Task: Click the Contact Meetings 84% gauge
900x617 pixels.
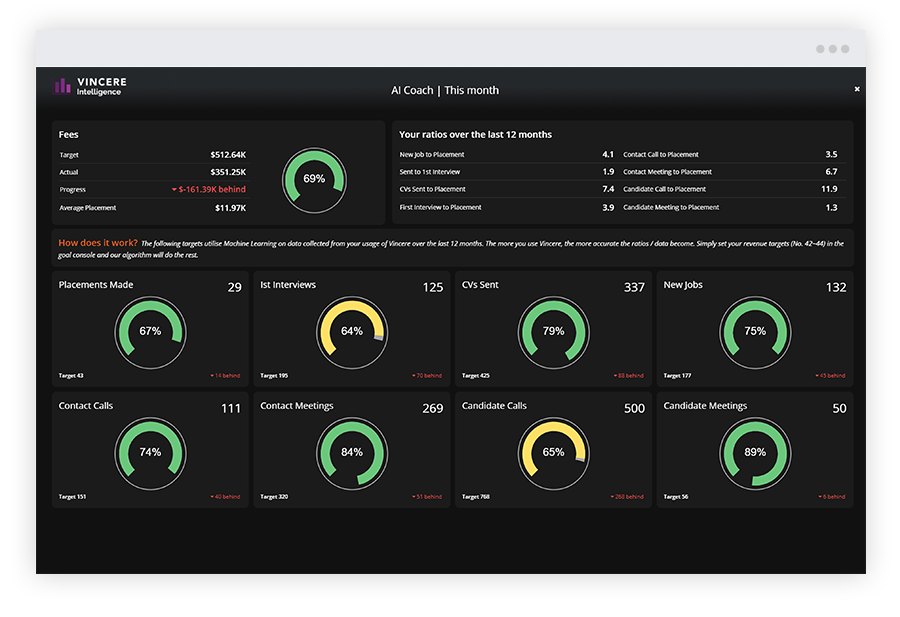Action: [352, 452]
